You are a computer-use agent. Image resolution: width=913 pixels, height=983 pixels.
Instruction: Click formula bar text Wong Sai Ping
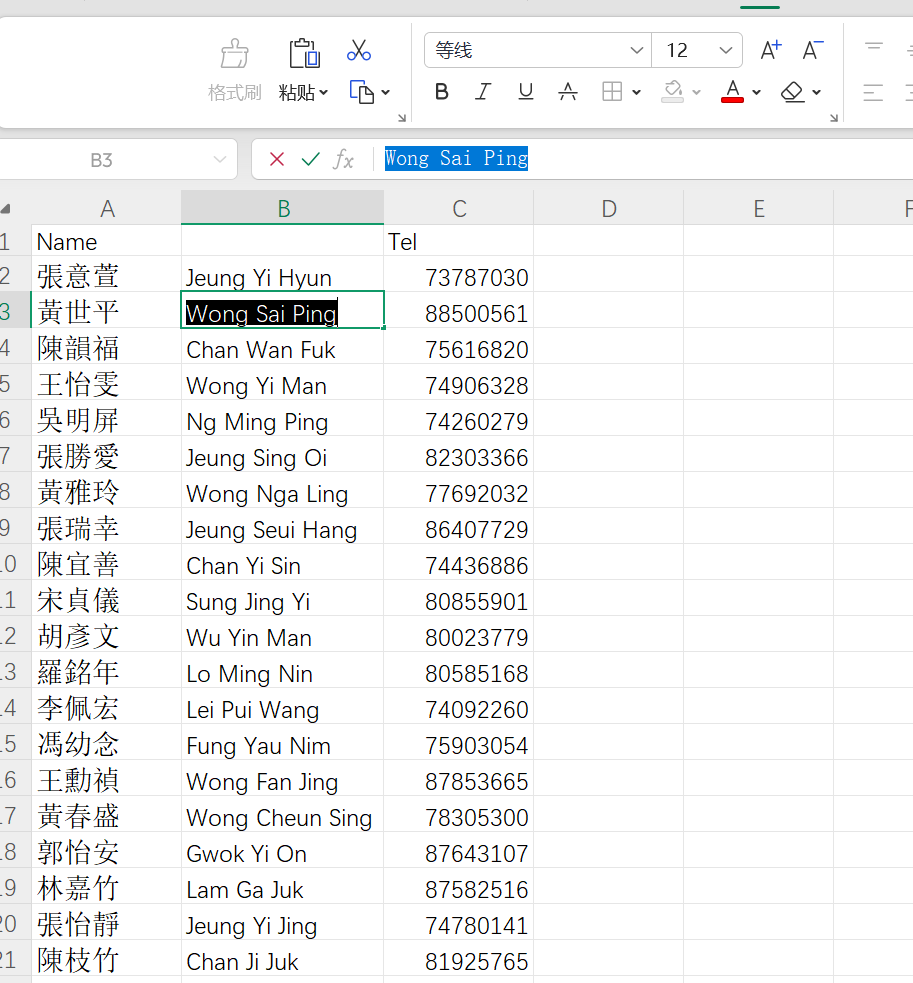(x=456, y=159)
